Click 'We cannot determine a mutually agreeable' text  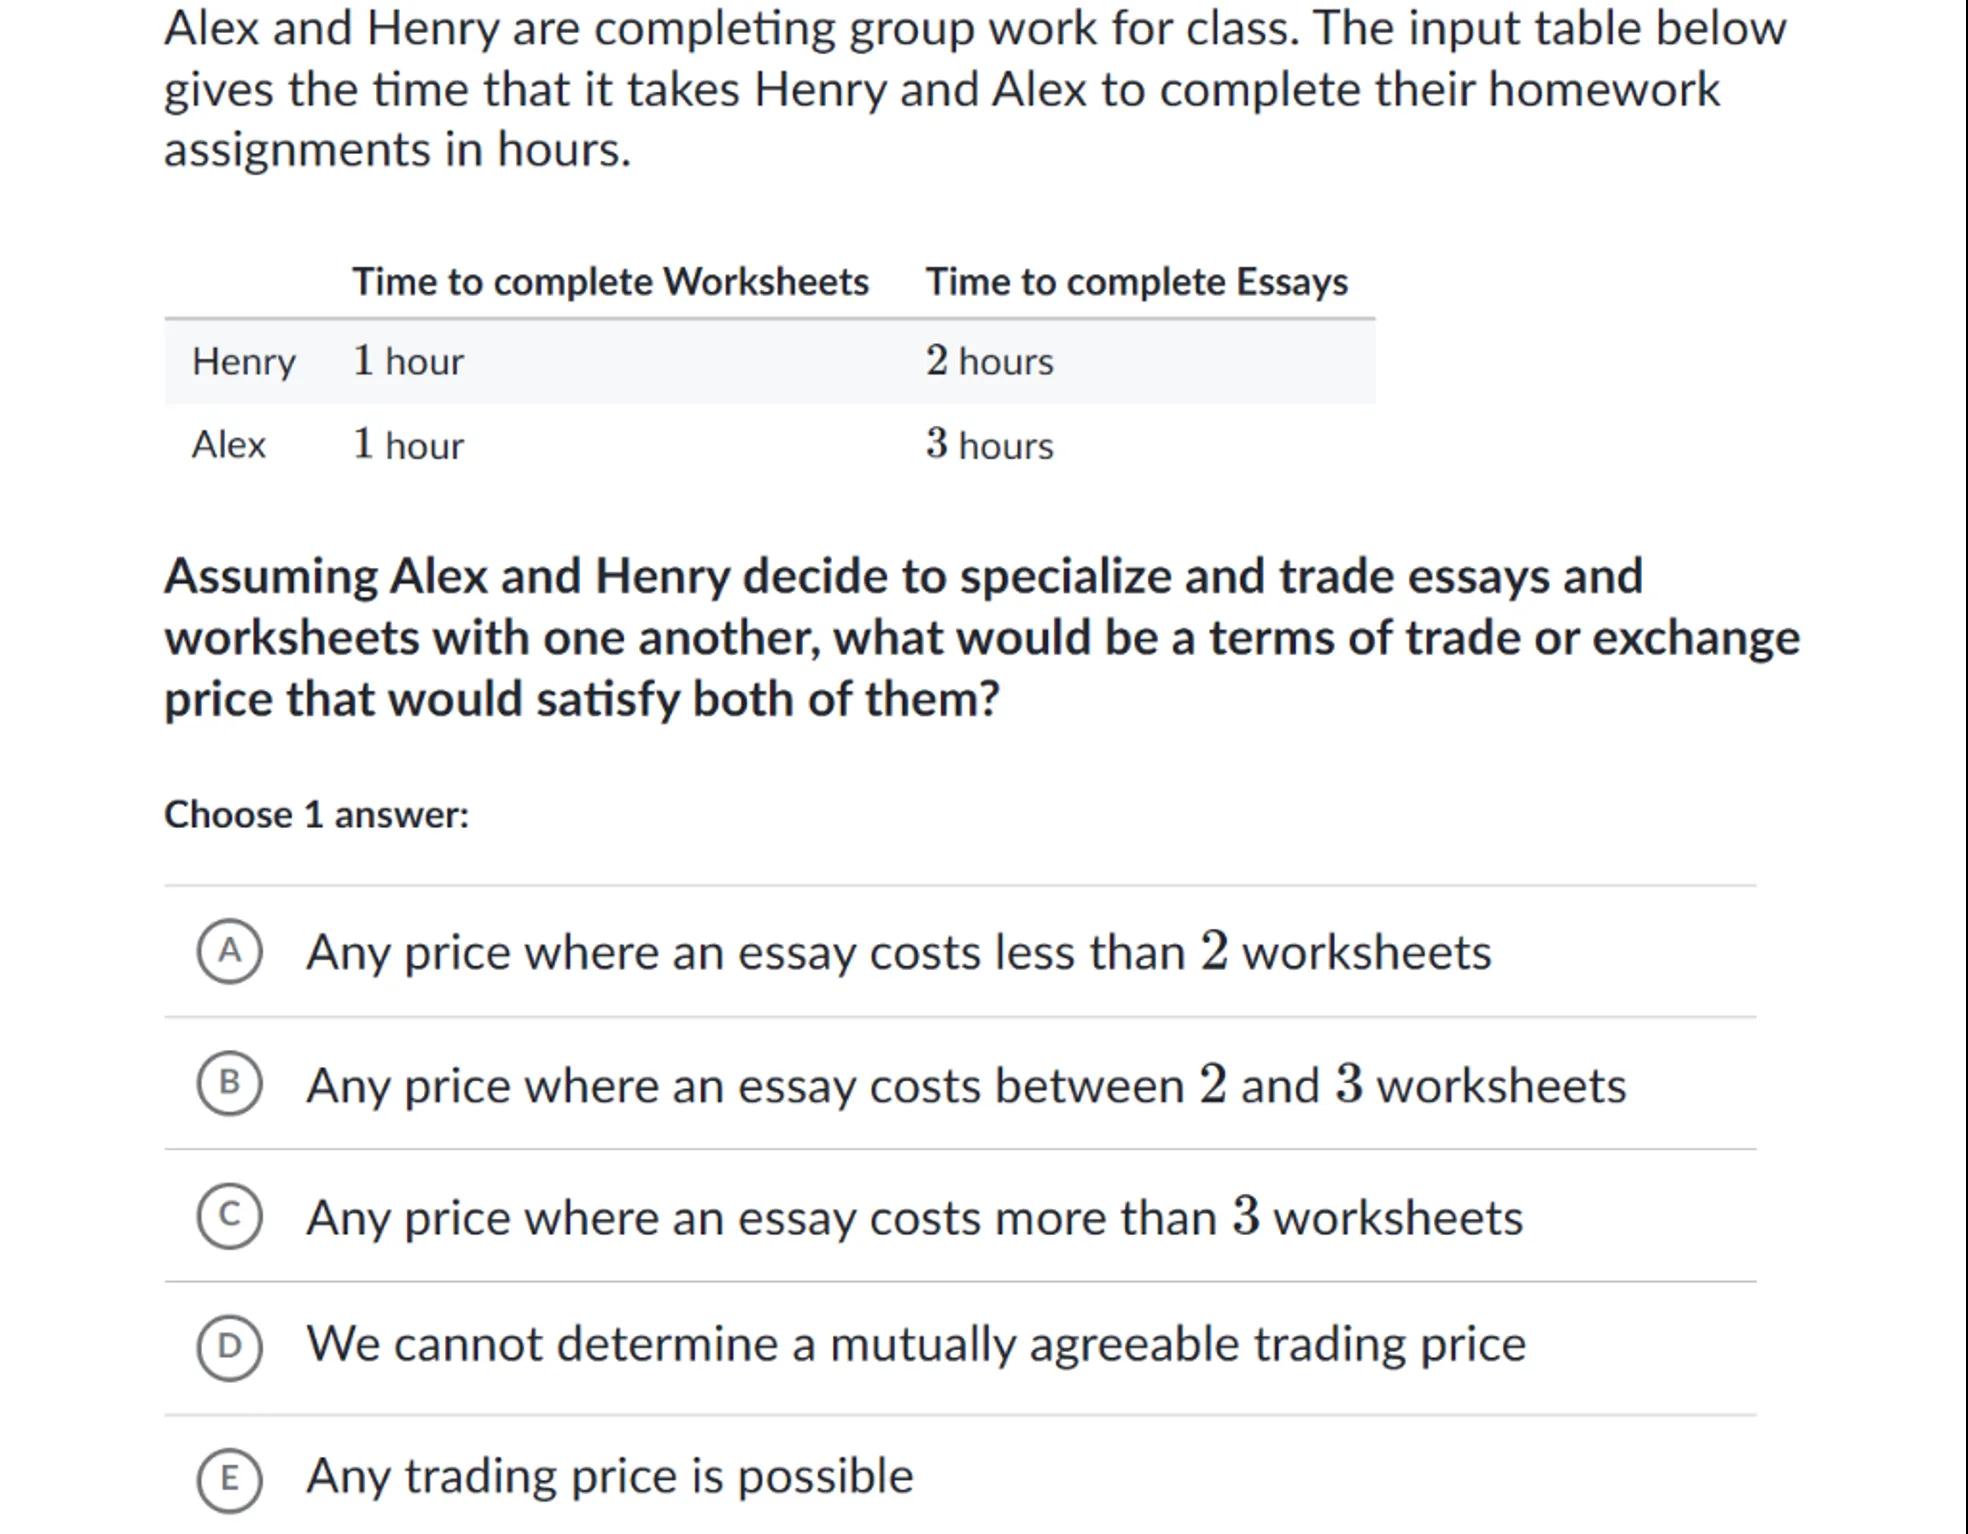coord(916,1344)
